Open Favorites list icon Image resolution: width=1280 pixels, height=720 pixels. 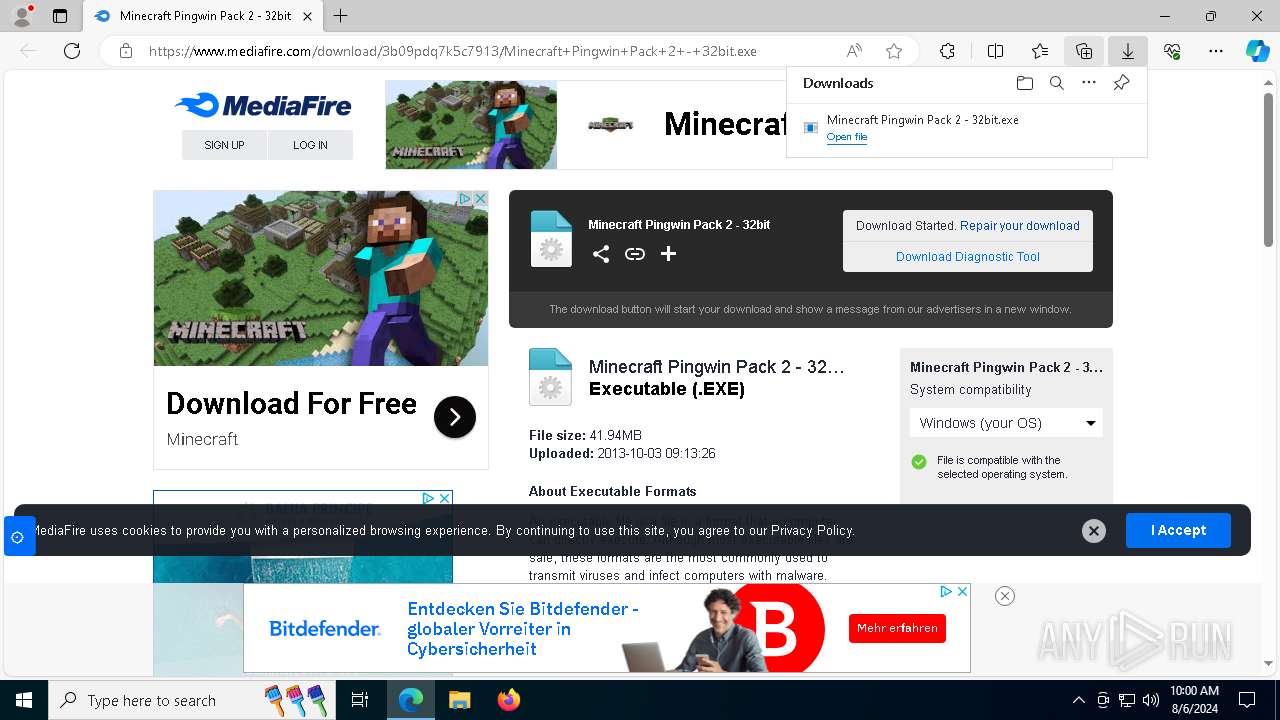point(1040,51)
